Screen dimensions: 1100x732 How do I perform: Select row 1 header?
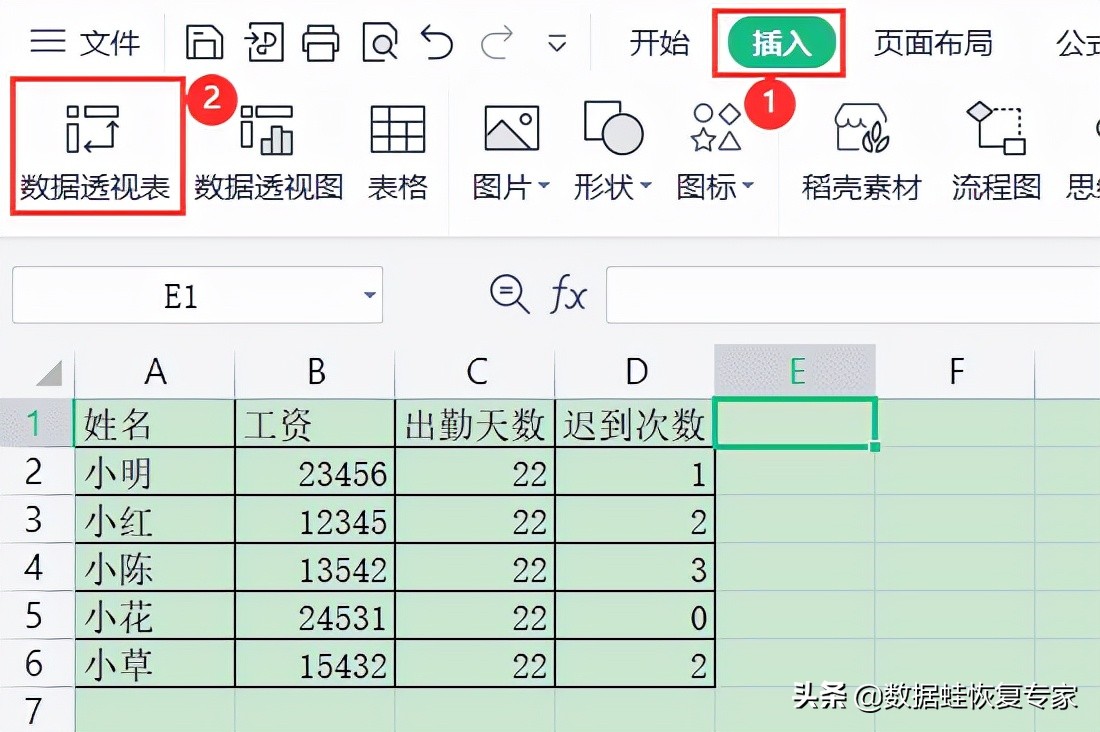pos(36,423)
